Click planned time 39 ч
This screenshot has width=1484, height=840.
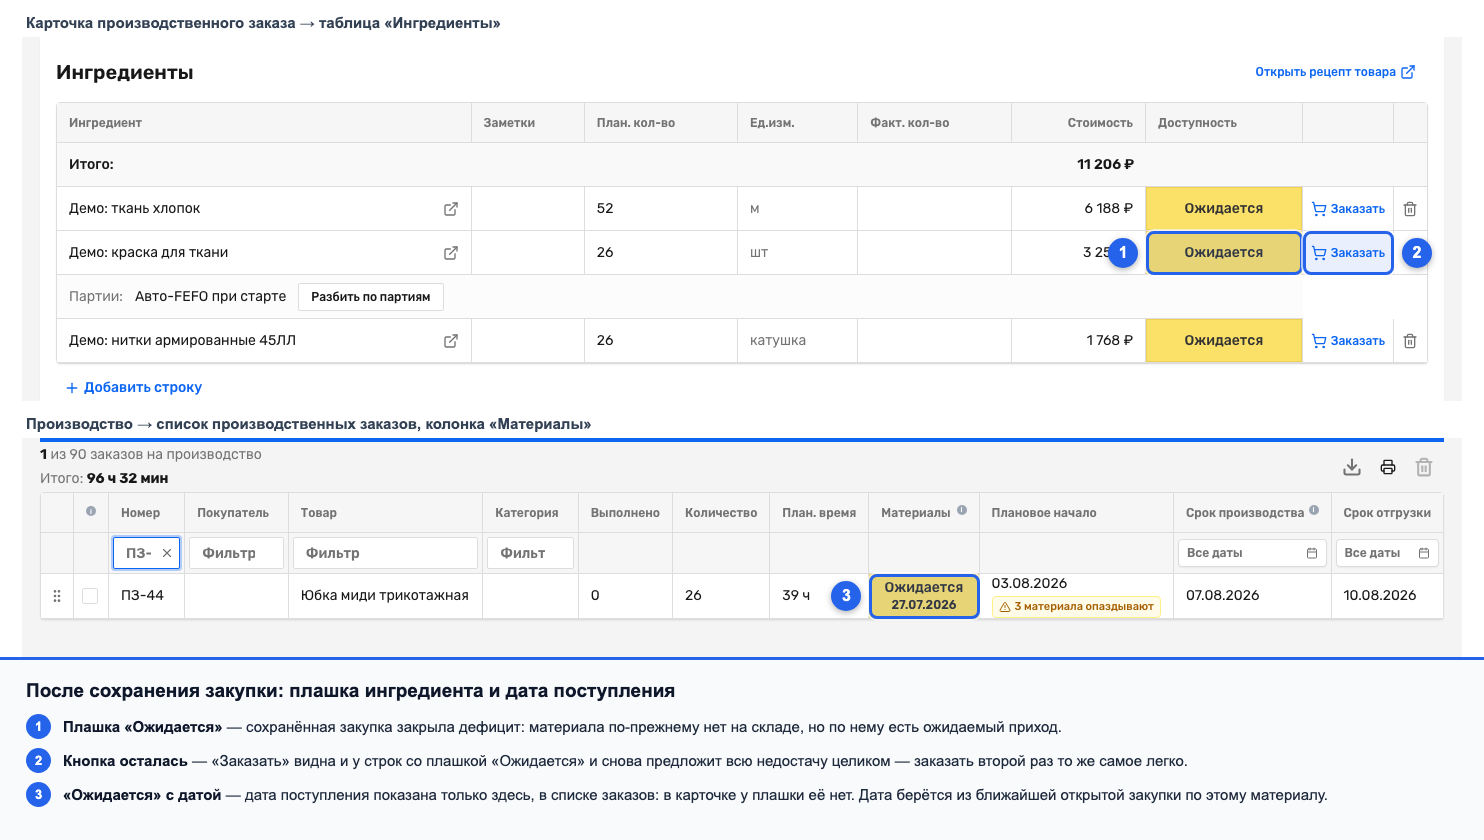[796, 596]
